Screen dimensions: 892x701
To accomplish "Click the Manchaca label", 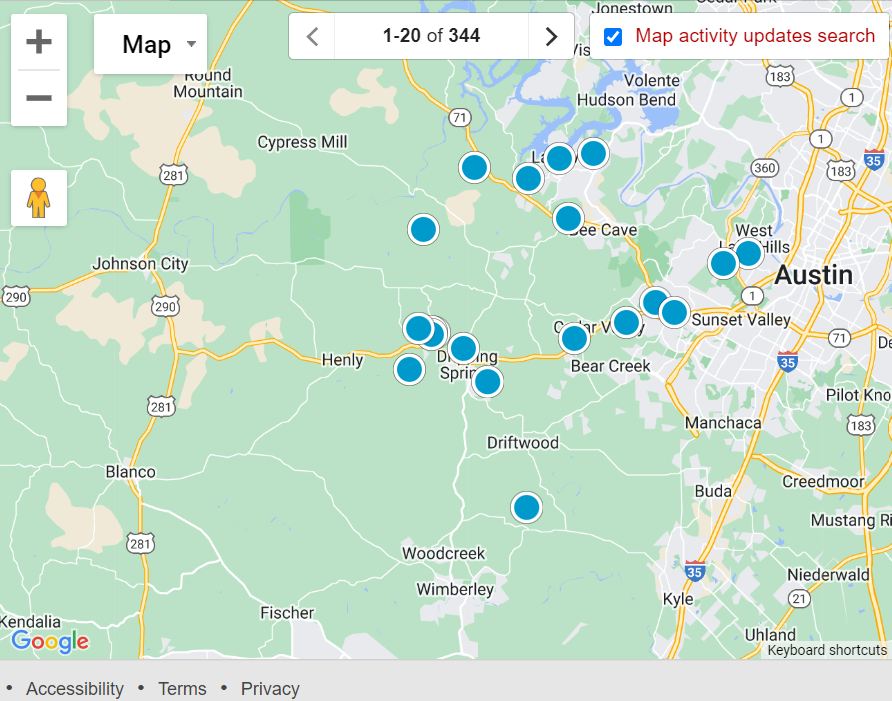I will [723, 423].
